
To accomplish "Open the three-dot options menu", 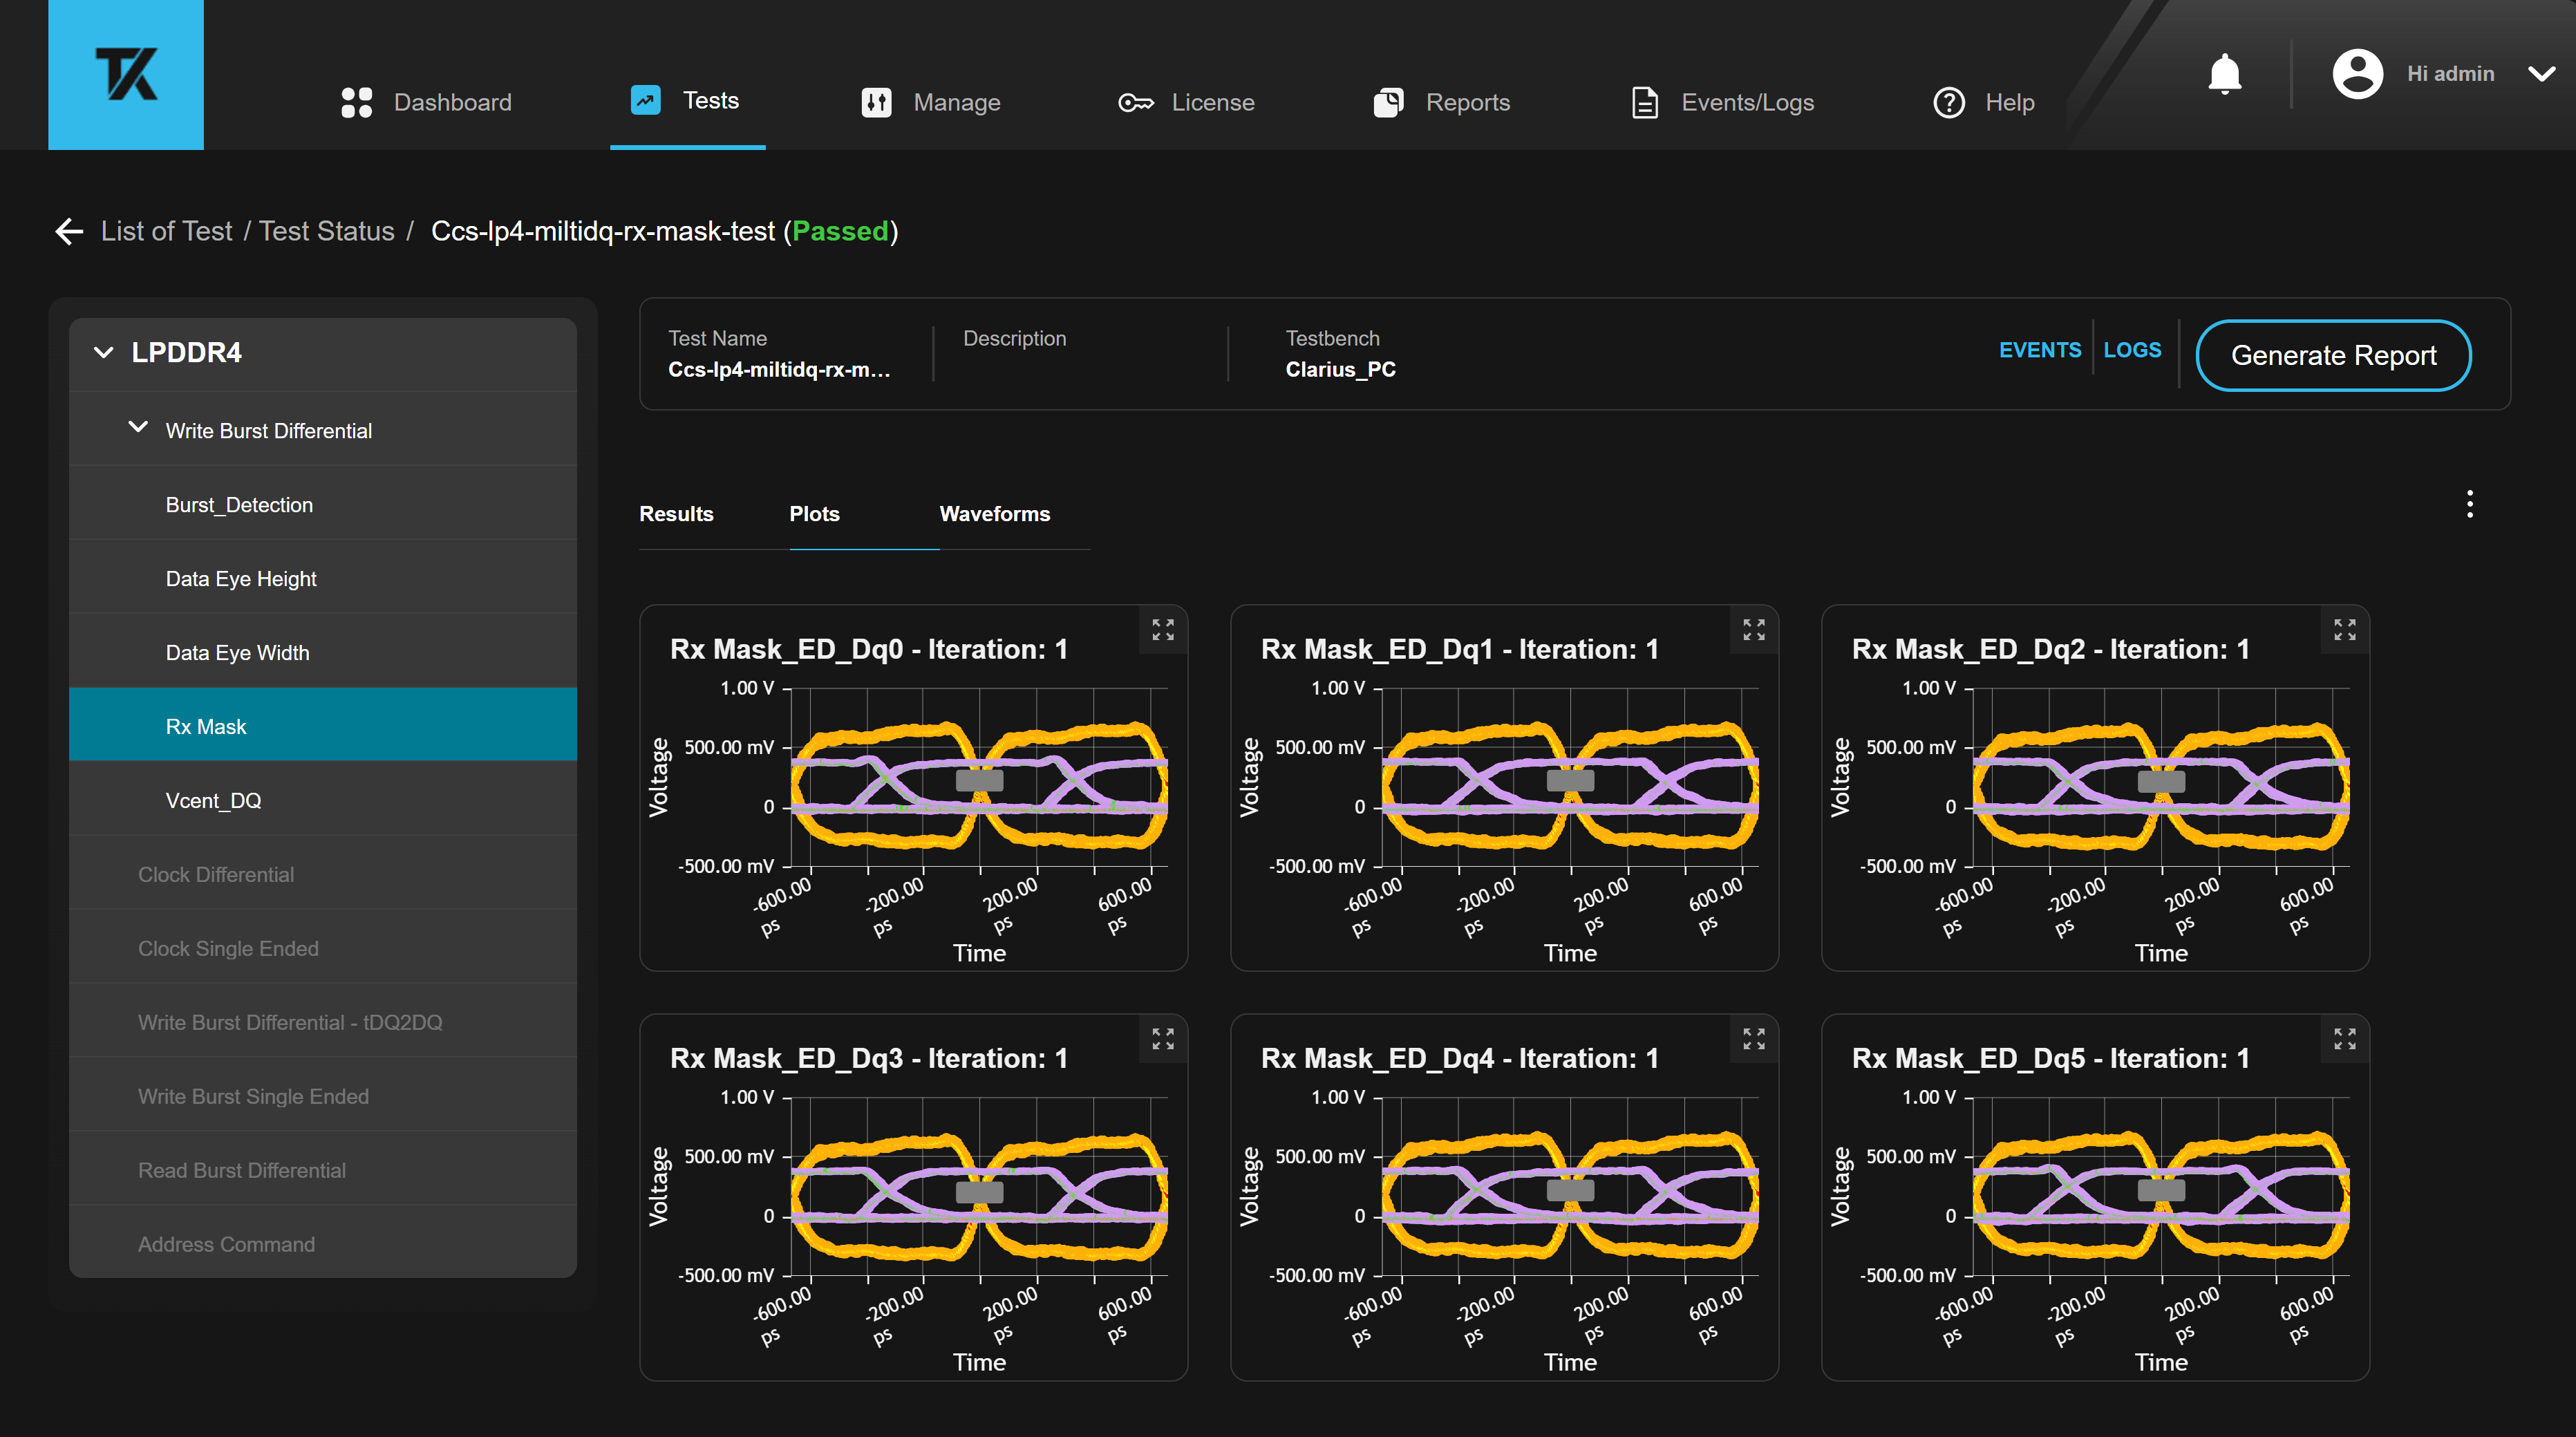I will click(2469, 504).
